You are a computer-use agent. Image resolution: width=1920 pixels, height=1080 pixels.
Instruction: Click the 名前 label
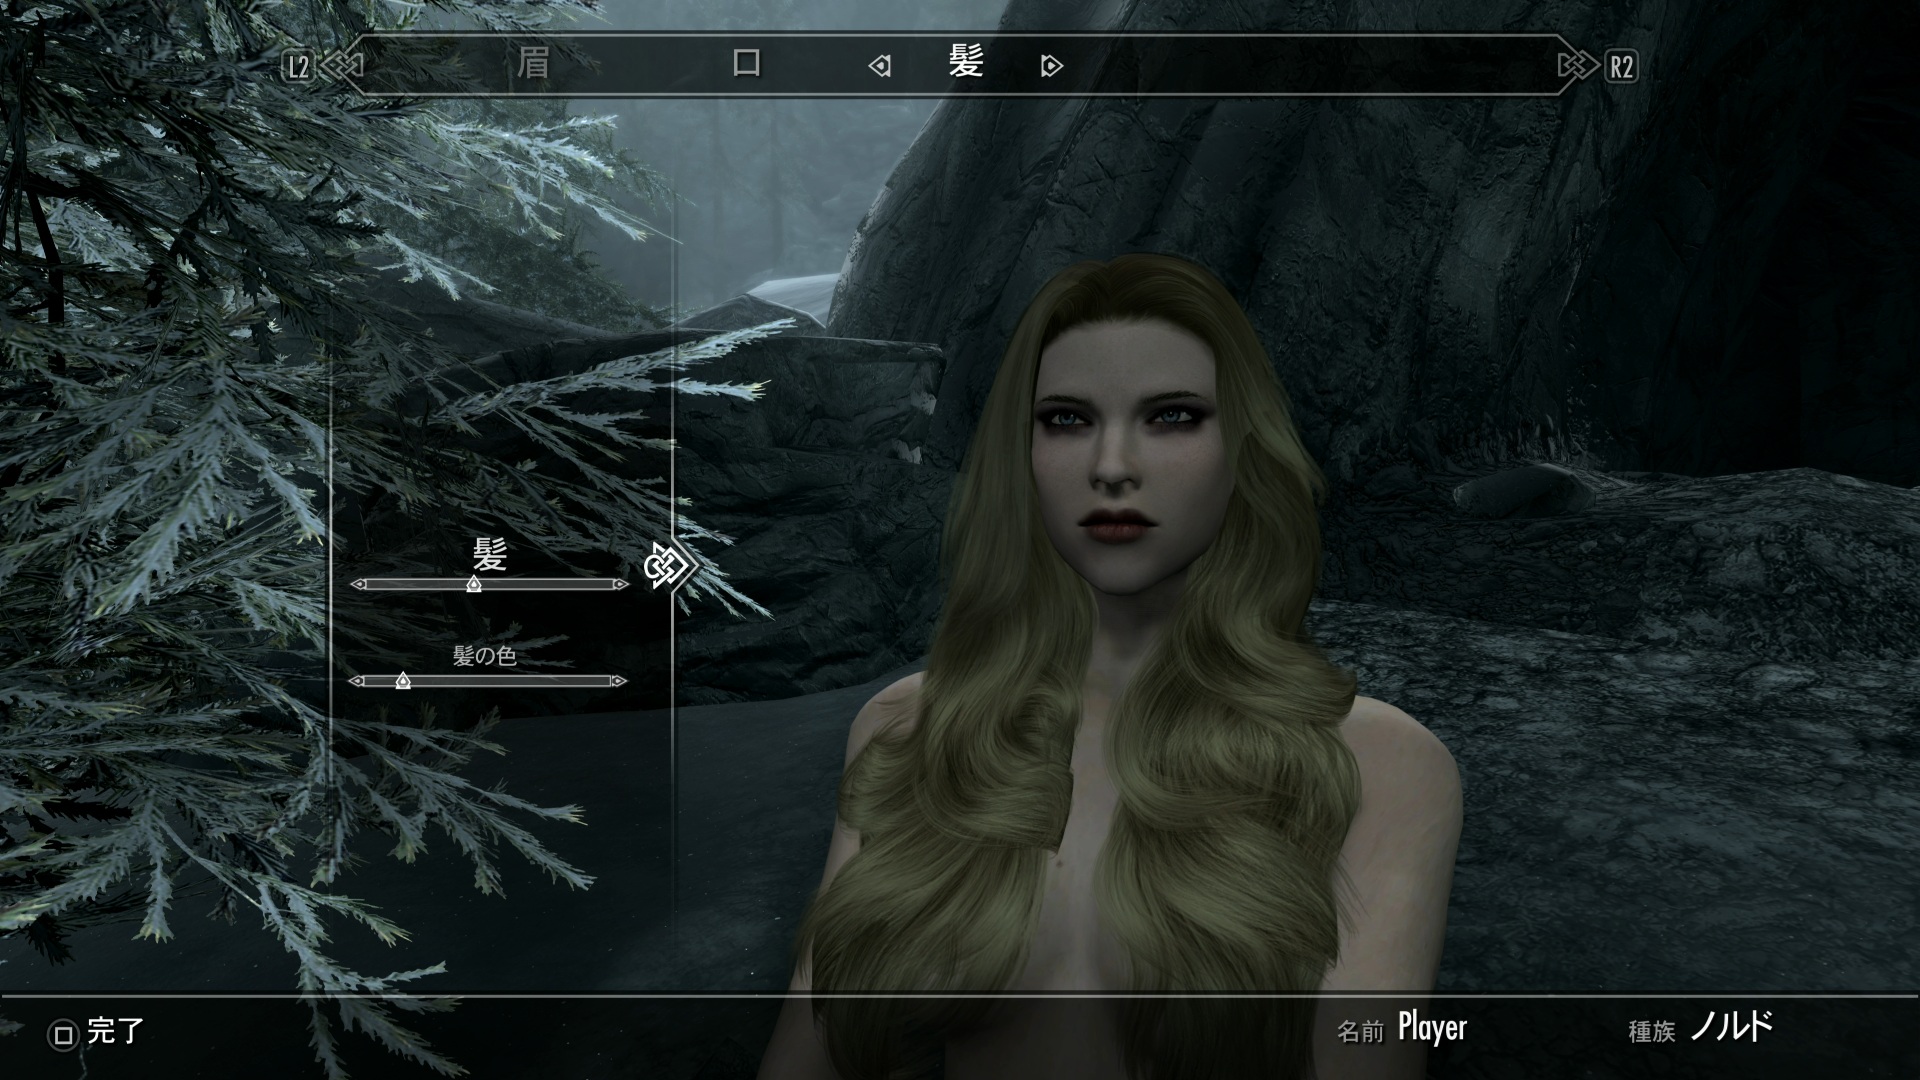pos(1360,1031)
